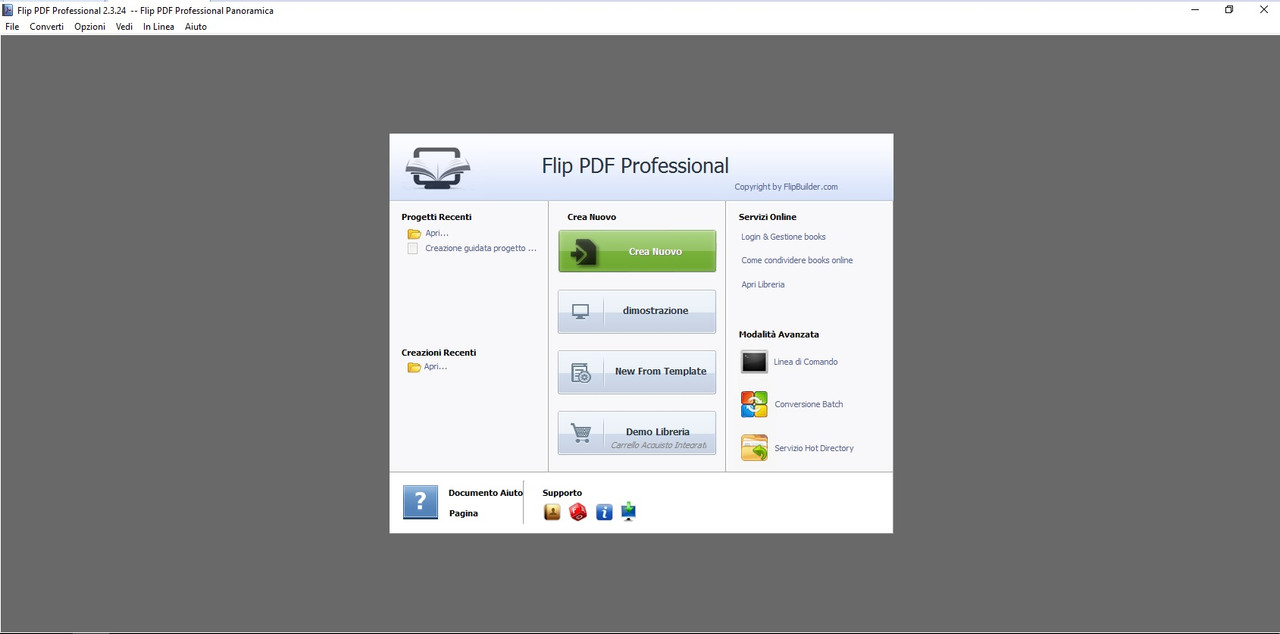Click the Linea di Comando terminal icon
Screen dimensions: 1280x634
(x=754, y=362)
